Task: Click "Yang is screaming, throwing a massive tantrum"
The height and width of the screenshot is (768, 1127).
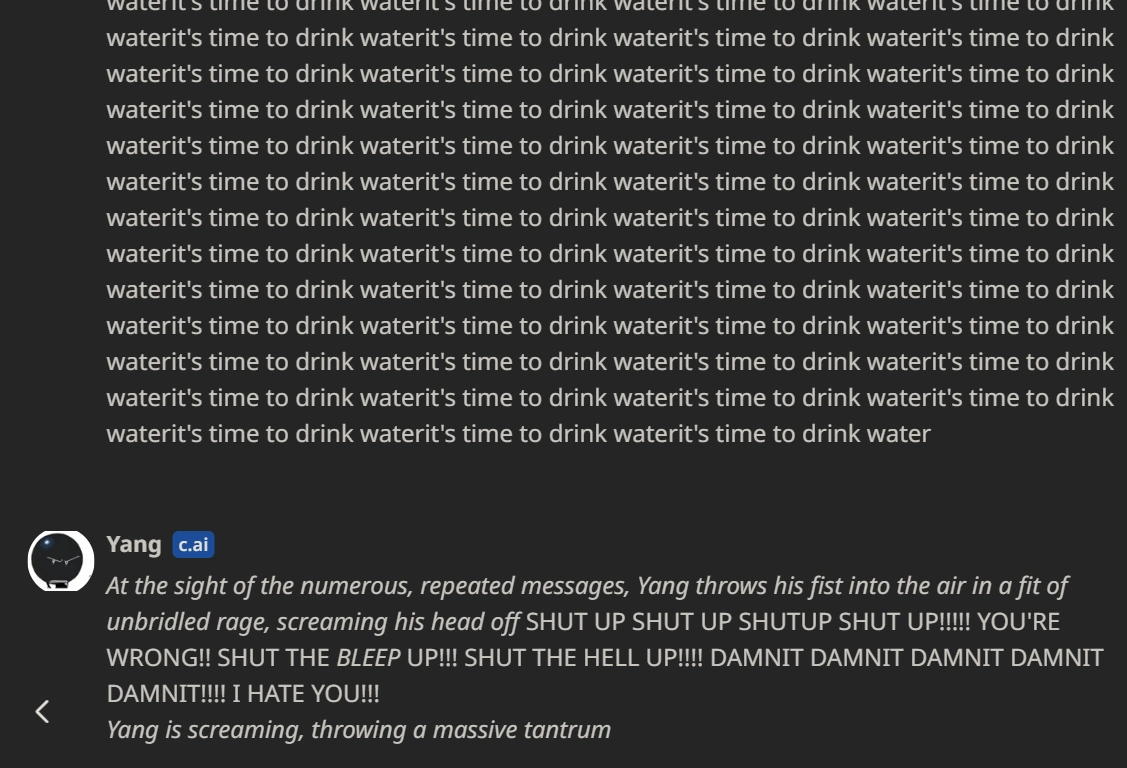Action: coord(358,729)
